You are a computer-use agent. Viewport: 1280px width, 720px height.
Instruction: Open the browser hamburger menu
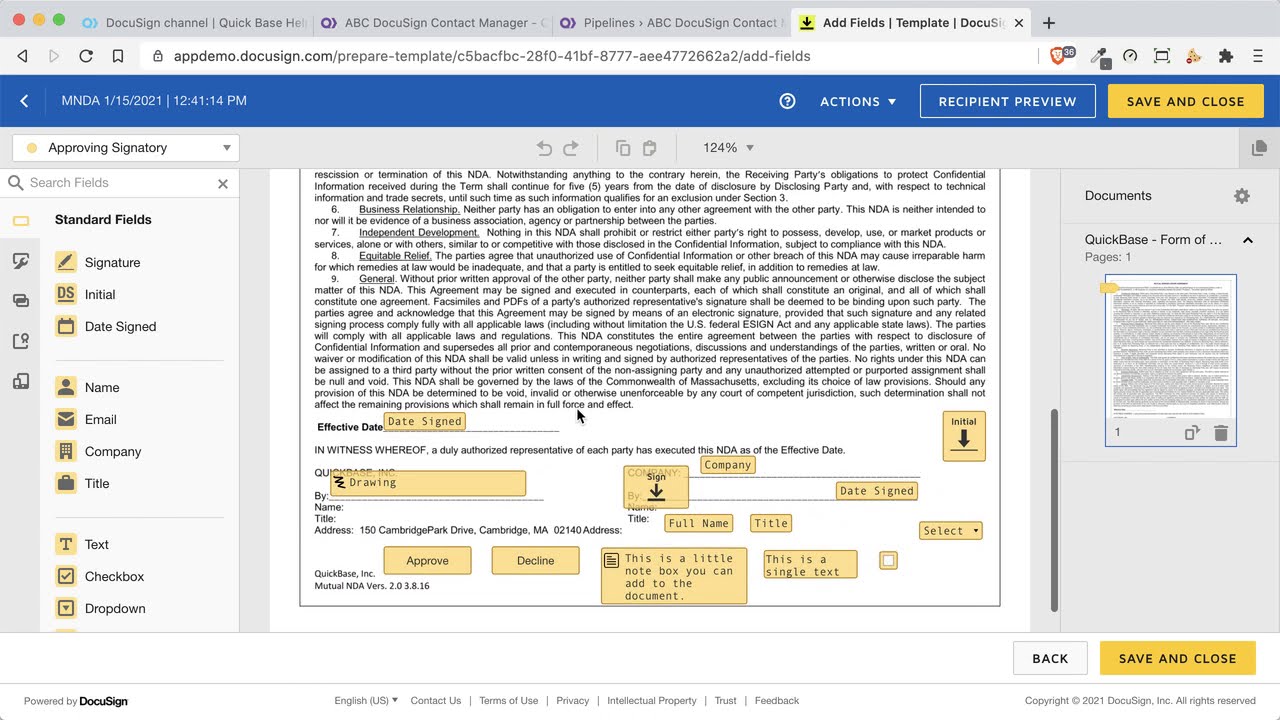click(x=1258, y=57)
